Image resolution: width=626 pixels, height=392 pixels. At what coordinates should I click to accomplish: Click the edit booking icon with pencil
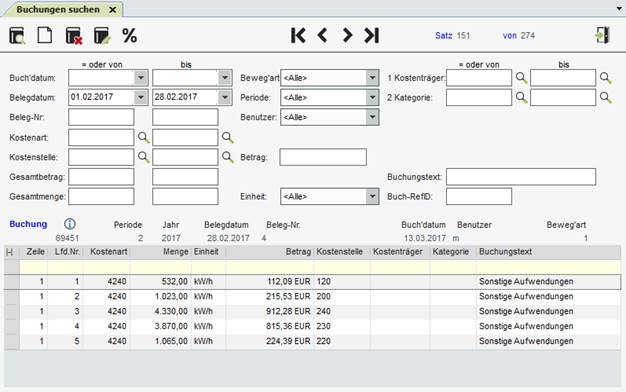point(102,36)
